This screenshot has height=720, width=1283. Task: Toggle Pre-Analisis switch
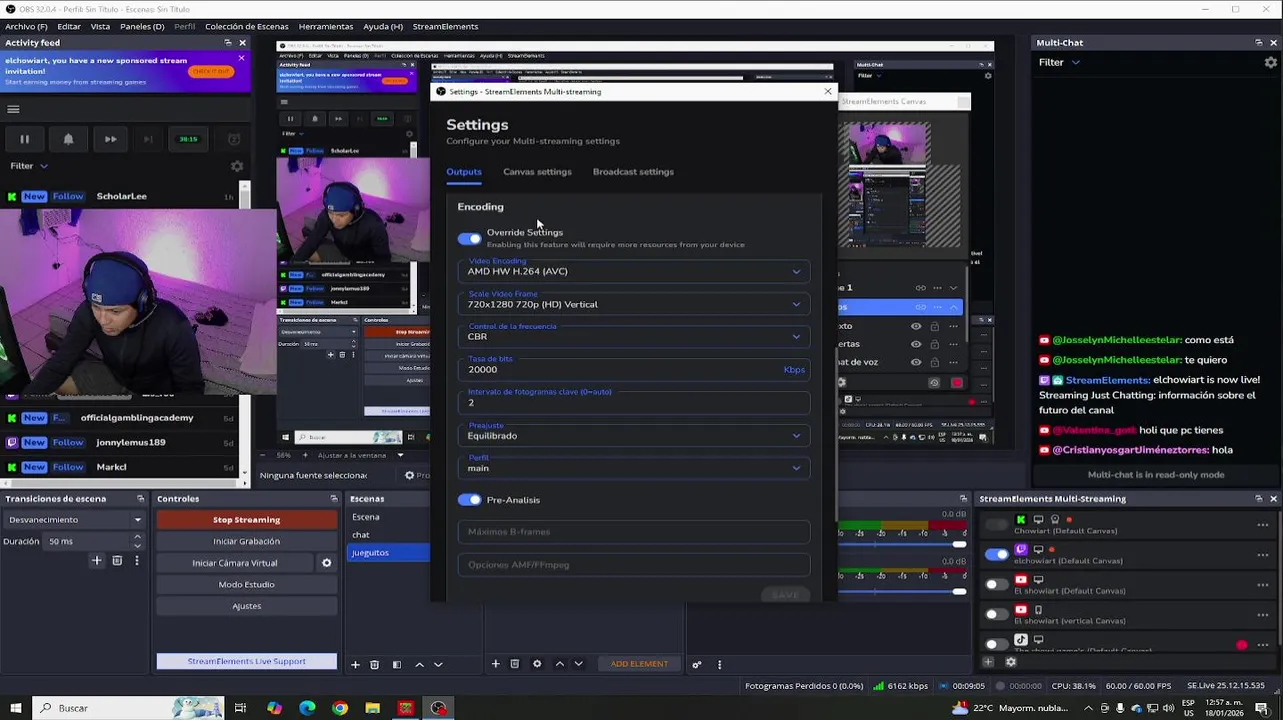469,500
